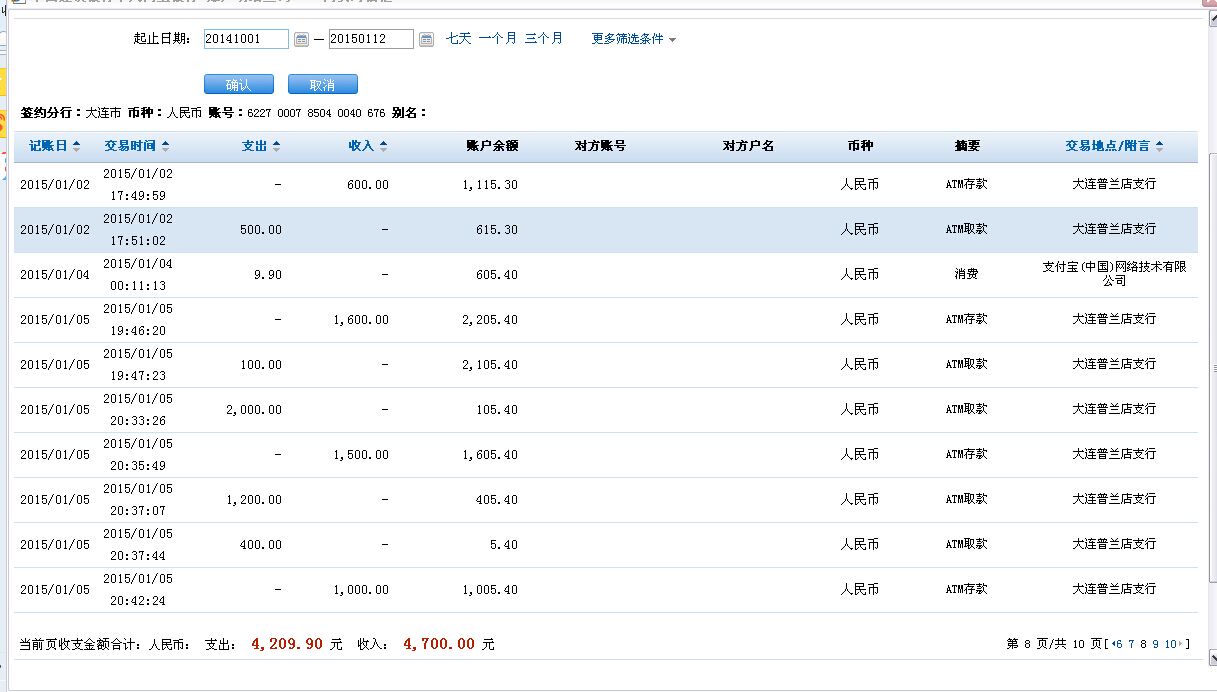
Task: Expand 更多筛选条件 filter options
Action: coord(633,39)
